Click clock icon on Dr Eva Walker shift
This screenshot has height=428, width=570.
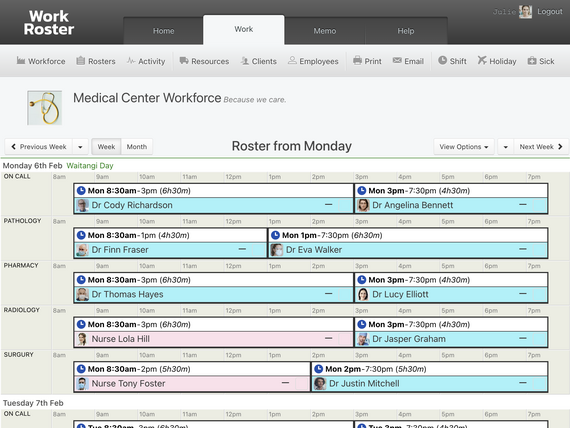[276, 235]
